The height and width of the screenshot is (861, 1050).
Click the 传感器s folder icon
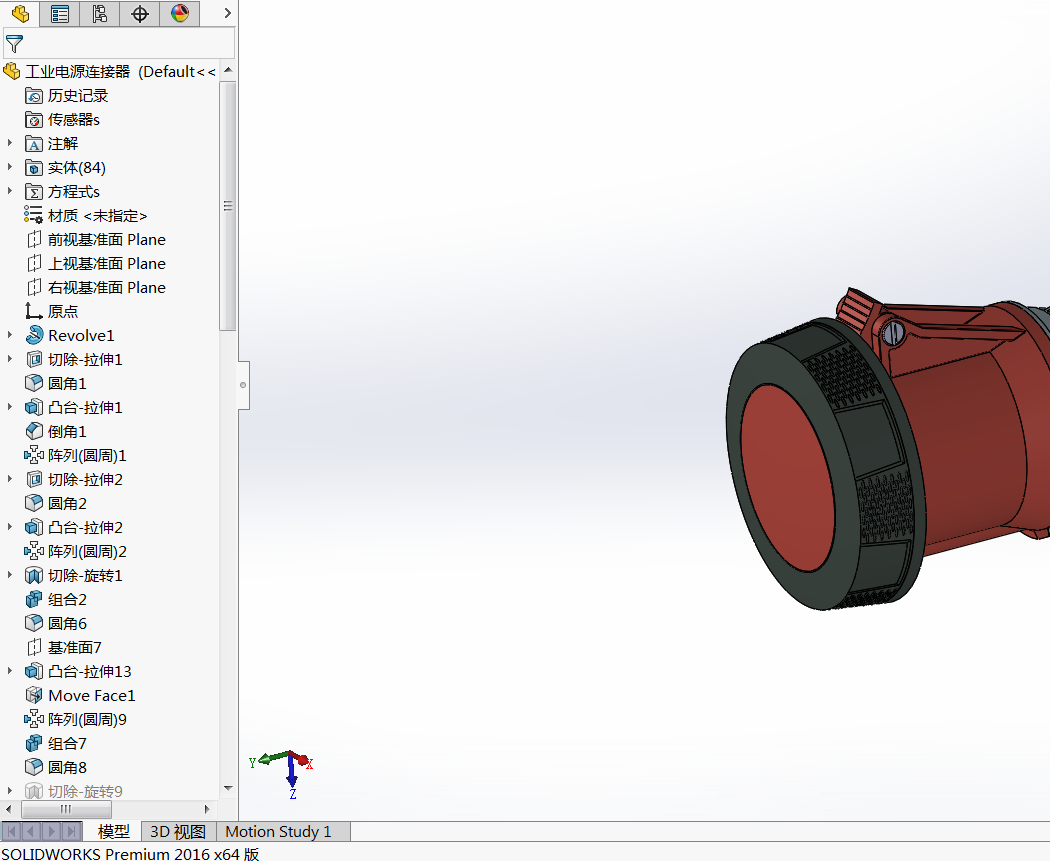(33, 120)
